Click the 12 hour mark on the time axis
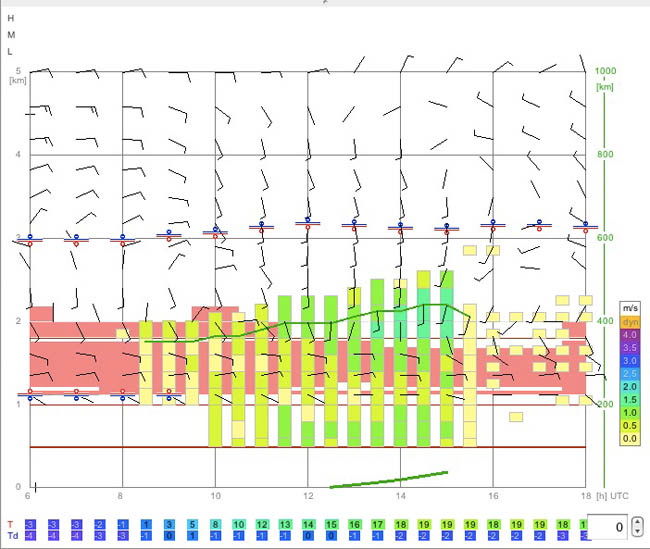The image size is (650, 549). pos(308,496)
